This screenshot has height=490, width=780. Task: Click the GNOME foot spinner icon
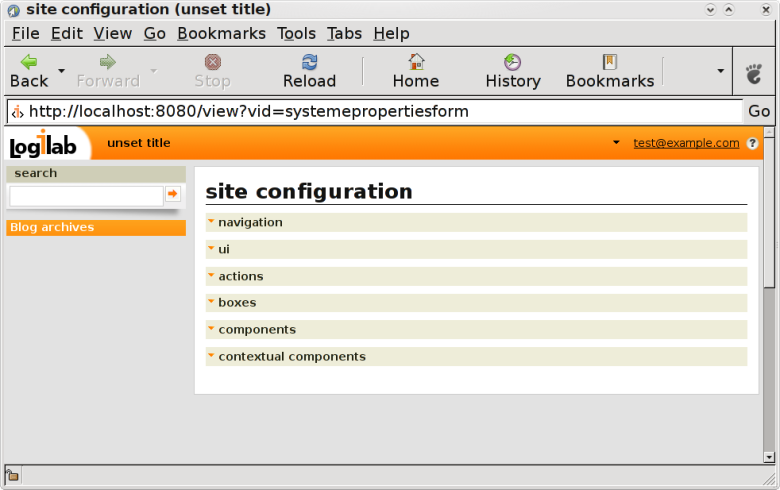(754, 73)
